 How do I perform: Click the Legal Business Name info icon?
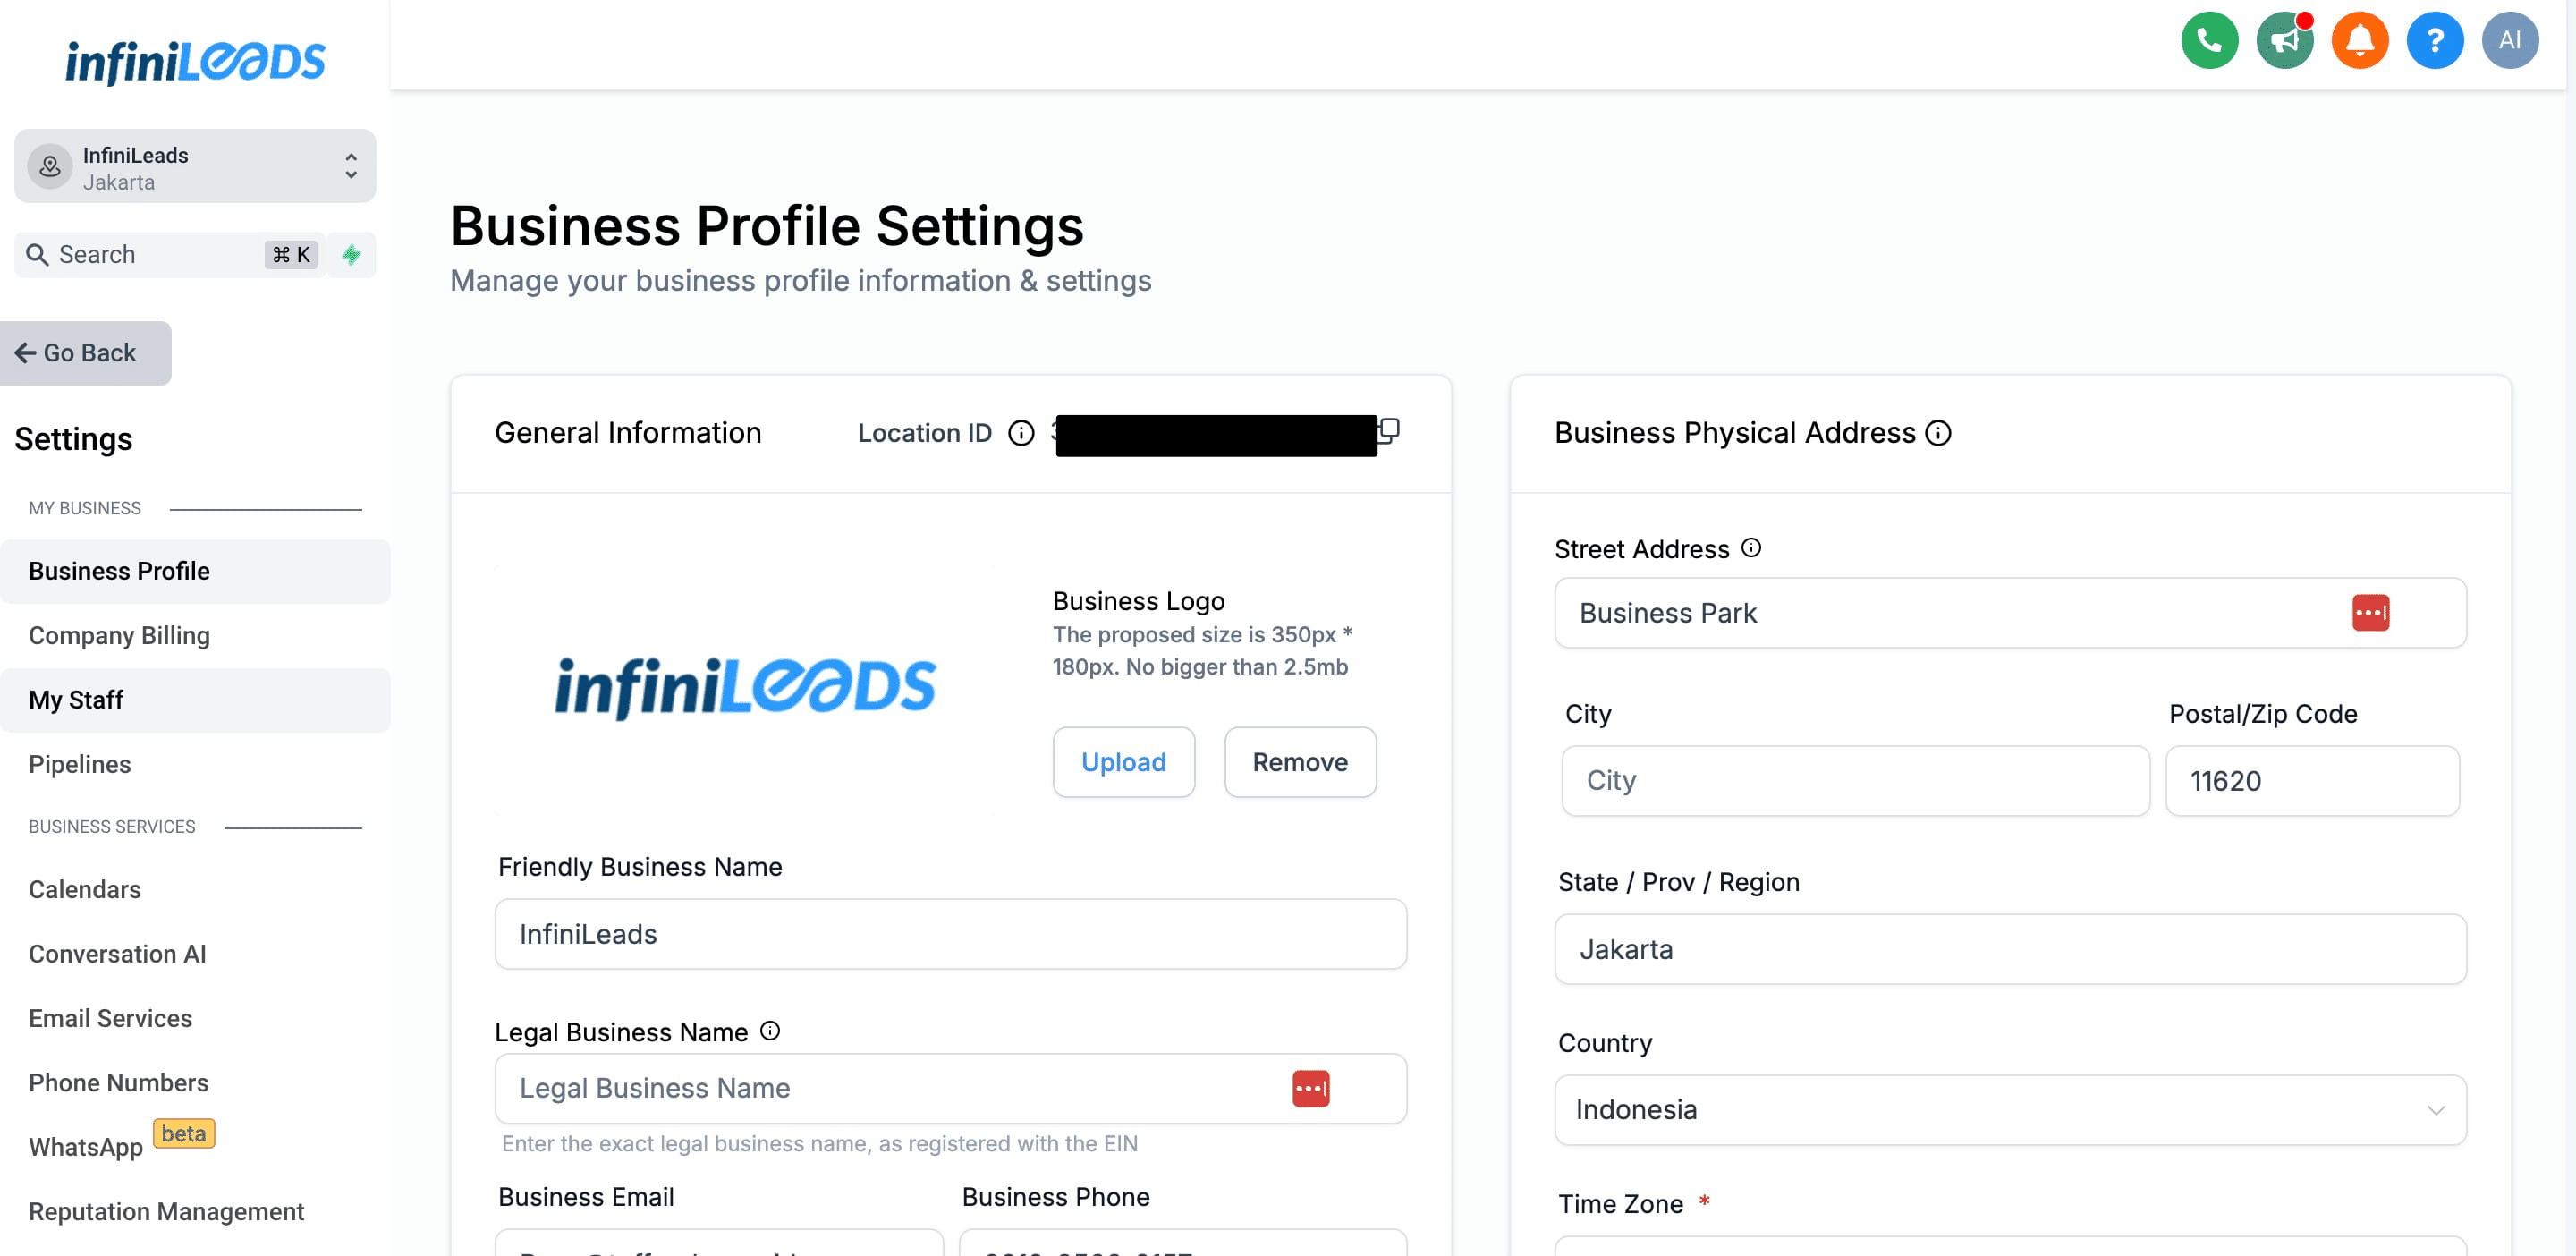[770, 1031]
